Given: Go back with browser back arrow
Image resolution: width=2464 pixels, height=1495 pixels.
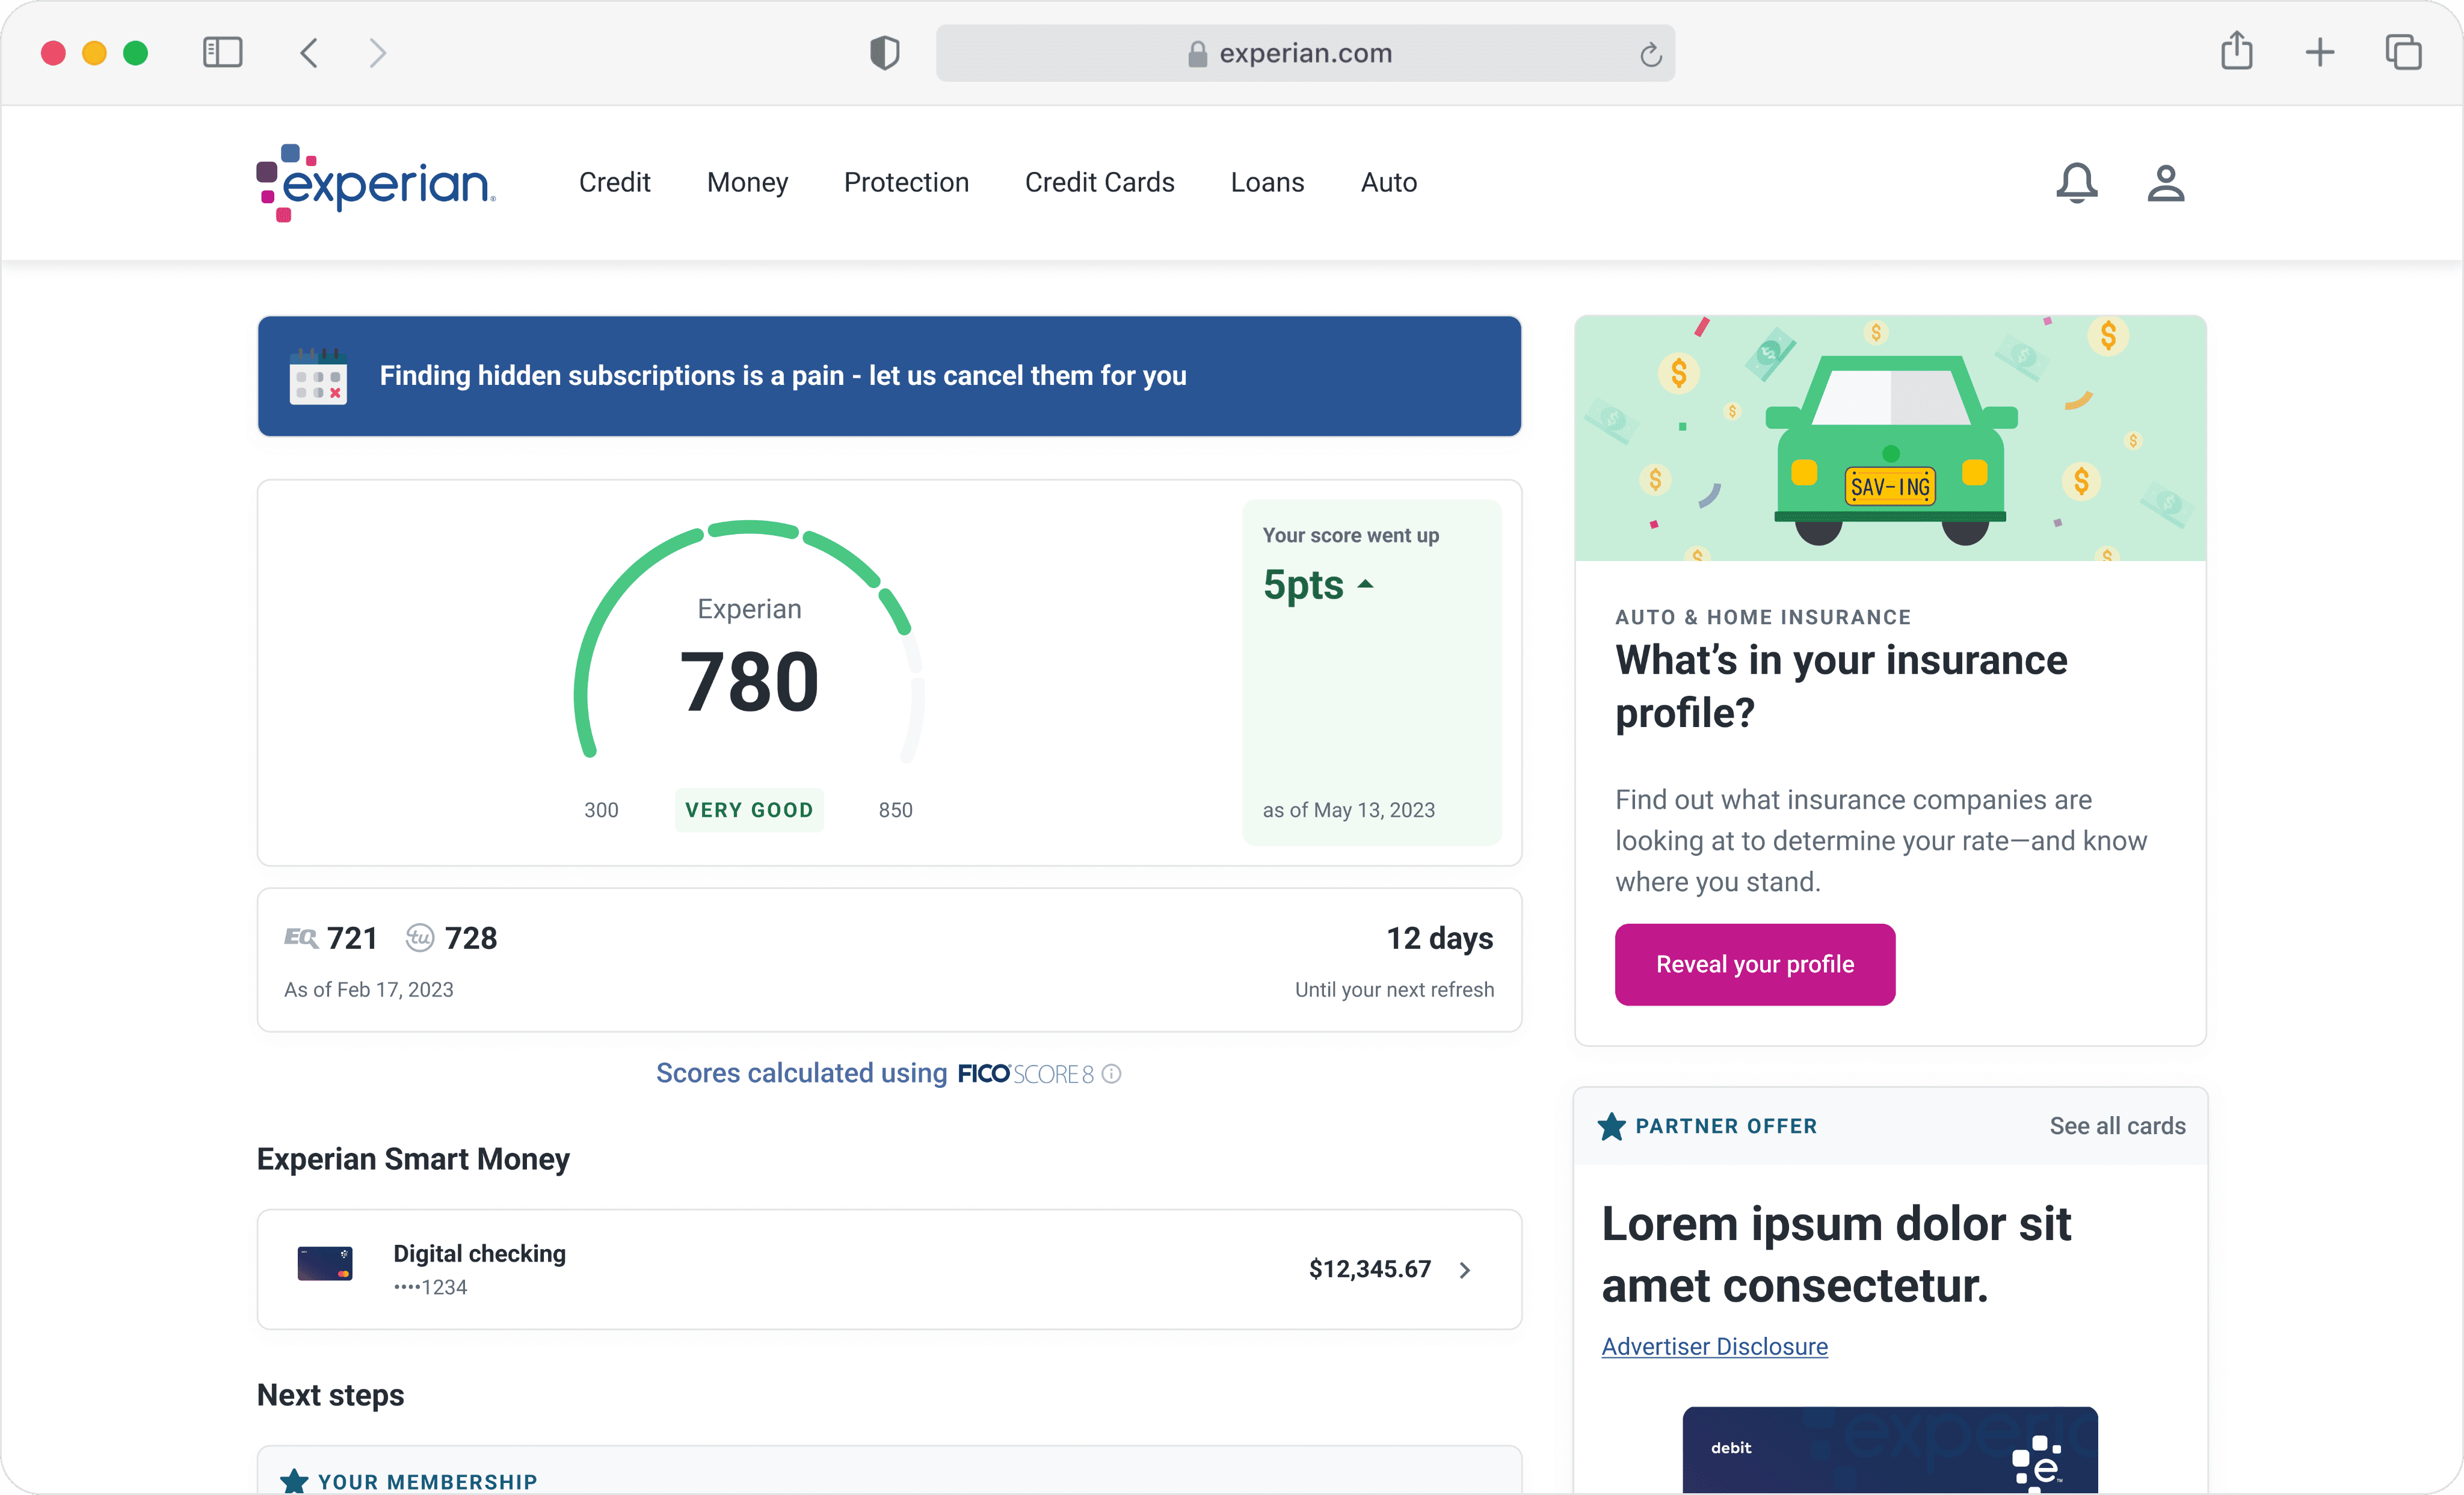Looking at the screenshot, I should click(309, 52).
